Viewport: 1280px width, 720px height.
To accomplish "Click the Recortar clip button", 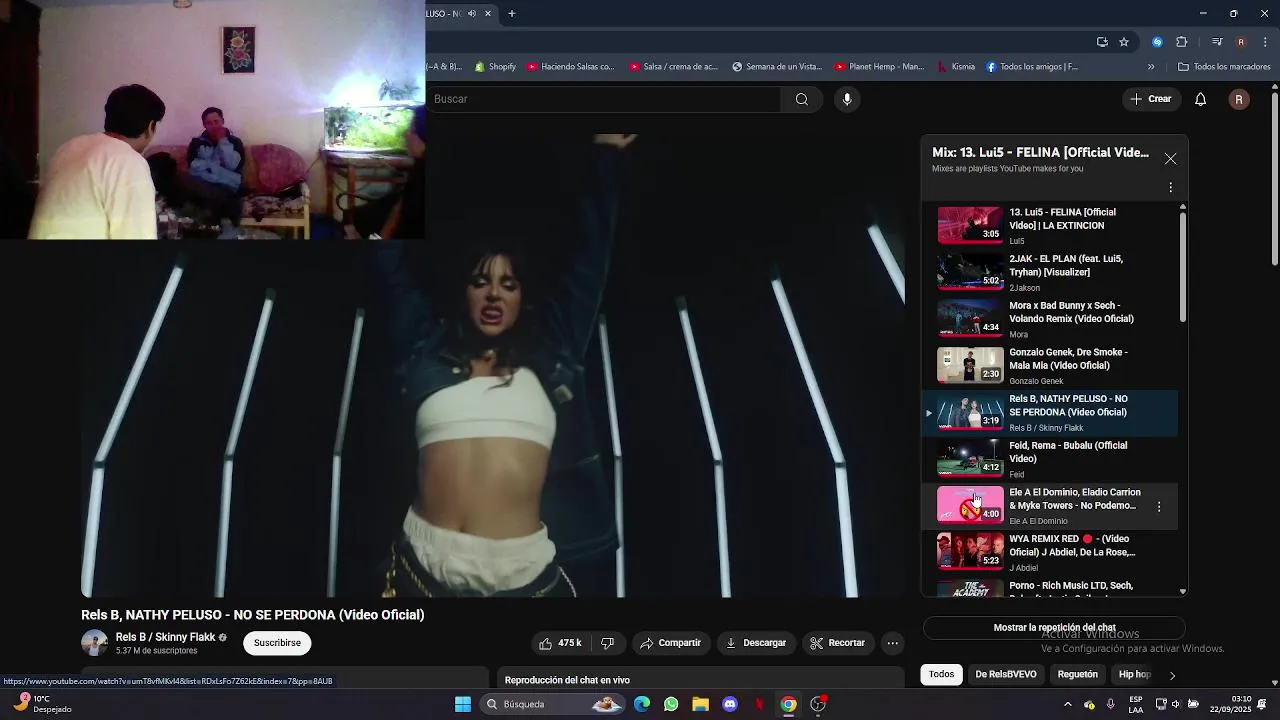I will pyautogui.click(x=838, y=643).
